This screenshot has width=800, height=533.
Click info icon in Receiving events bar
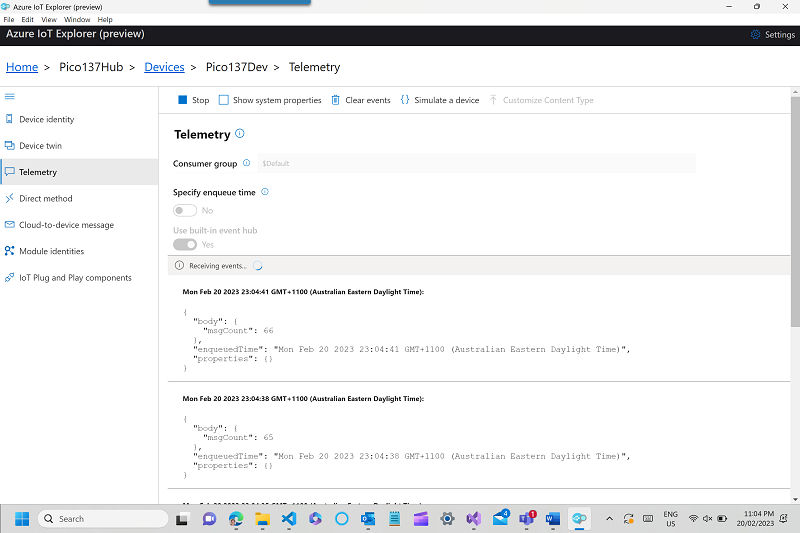click(x=179, y=265)
